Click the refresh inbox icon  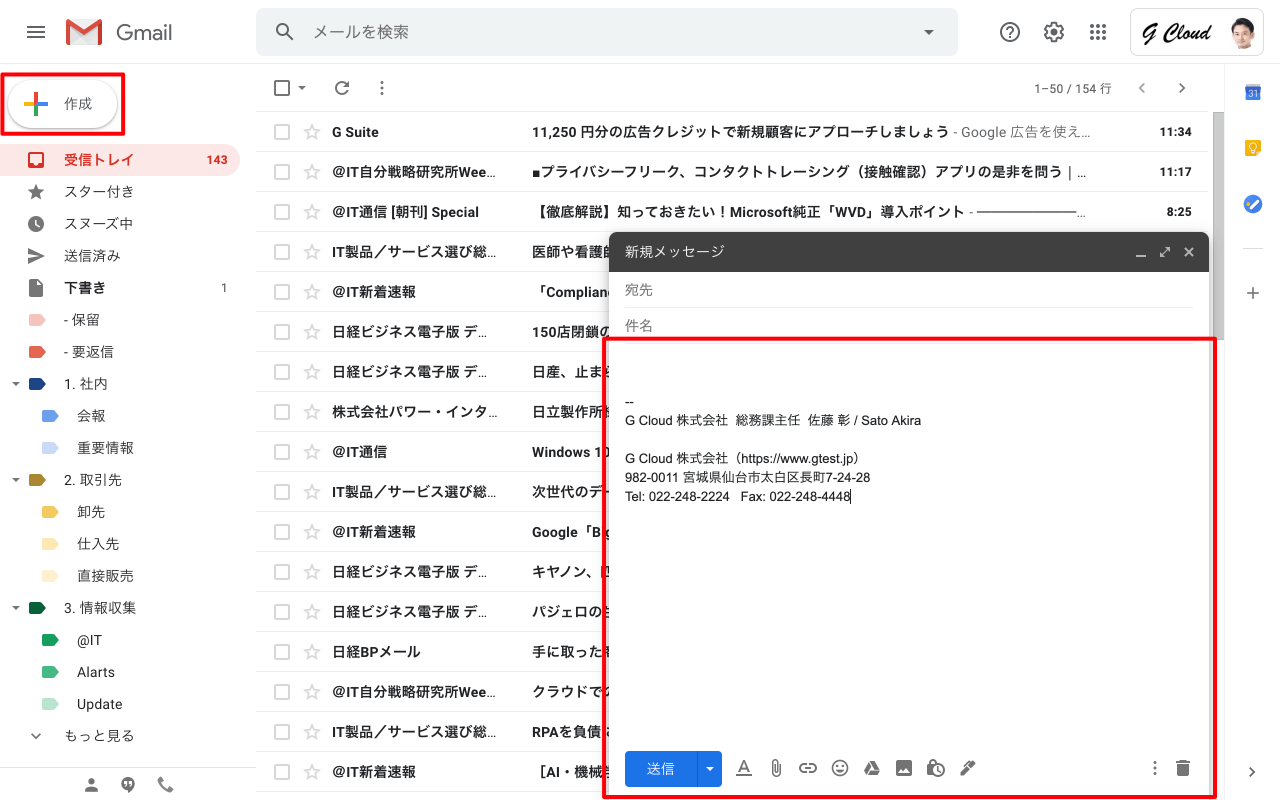click(x=342, y=88)
